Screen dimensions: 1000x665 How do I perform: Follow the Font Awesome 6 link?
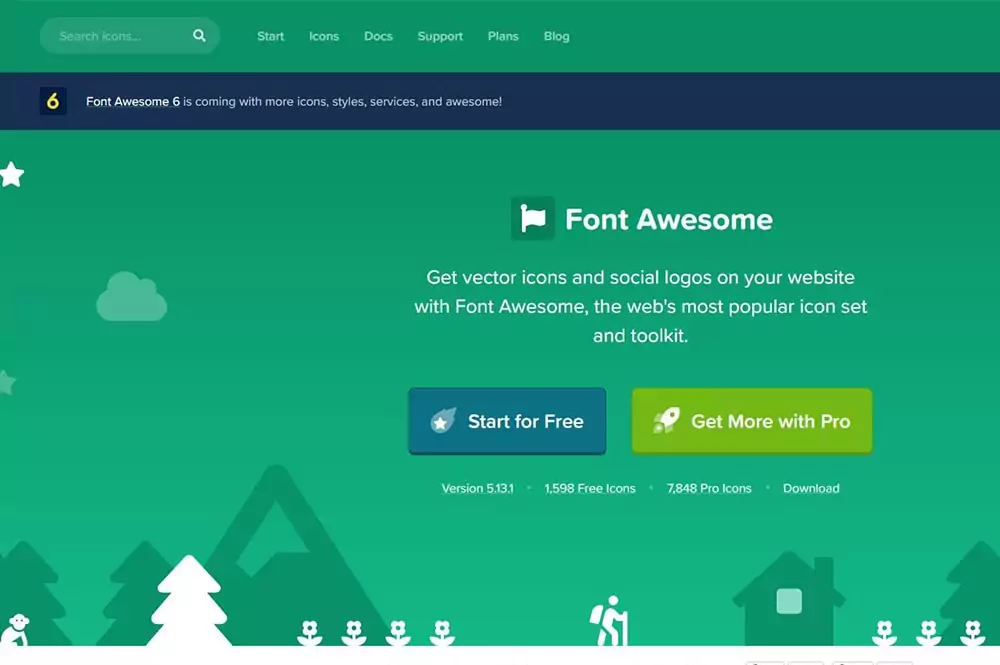[x=133, y=101]
